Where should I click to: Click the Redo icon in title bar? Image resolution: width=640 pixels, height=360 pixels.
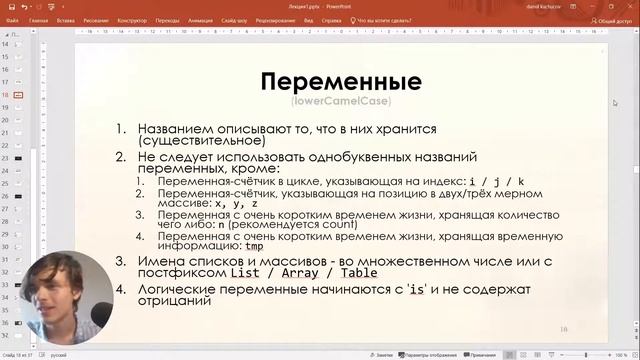coord(40,7)
